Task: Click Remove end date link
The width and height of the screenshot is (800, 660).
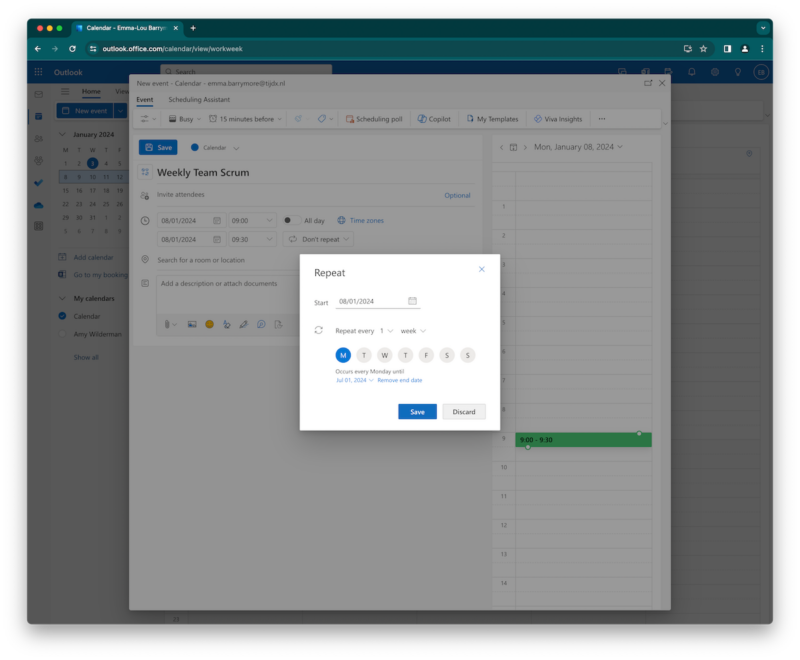Action: 399,380
